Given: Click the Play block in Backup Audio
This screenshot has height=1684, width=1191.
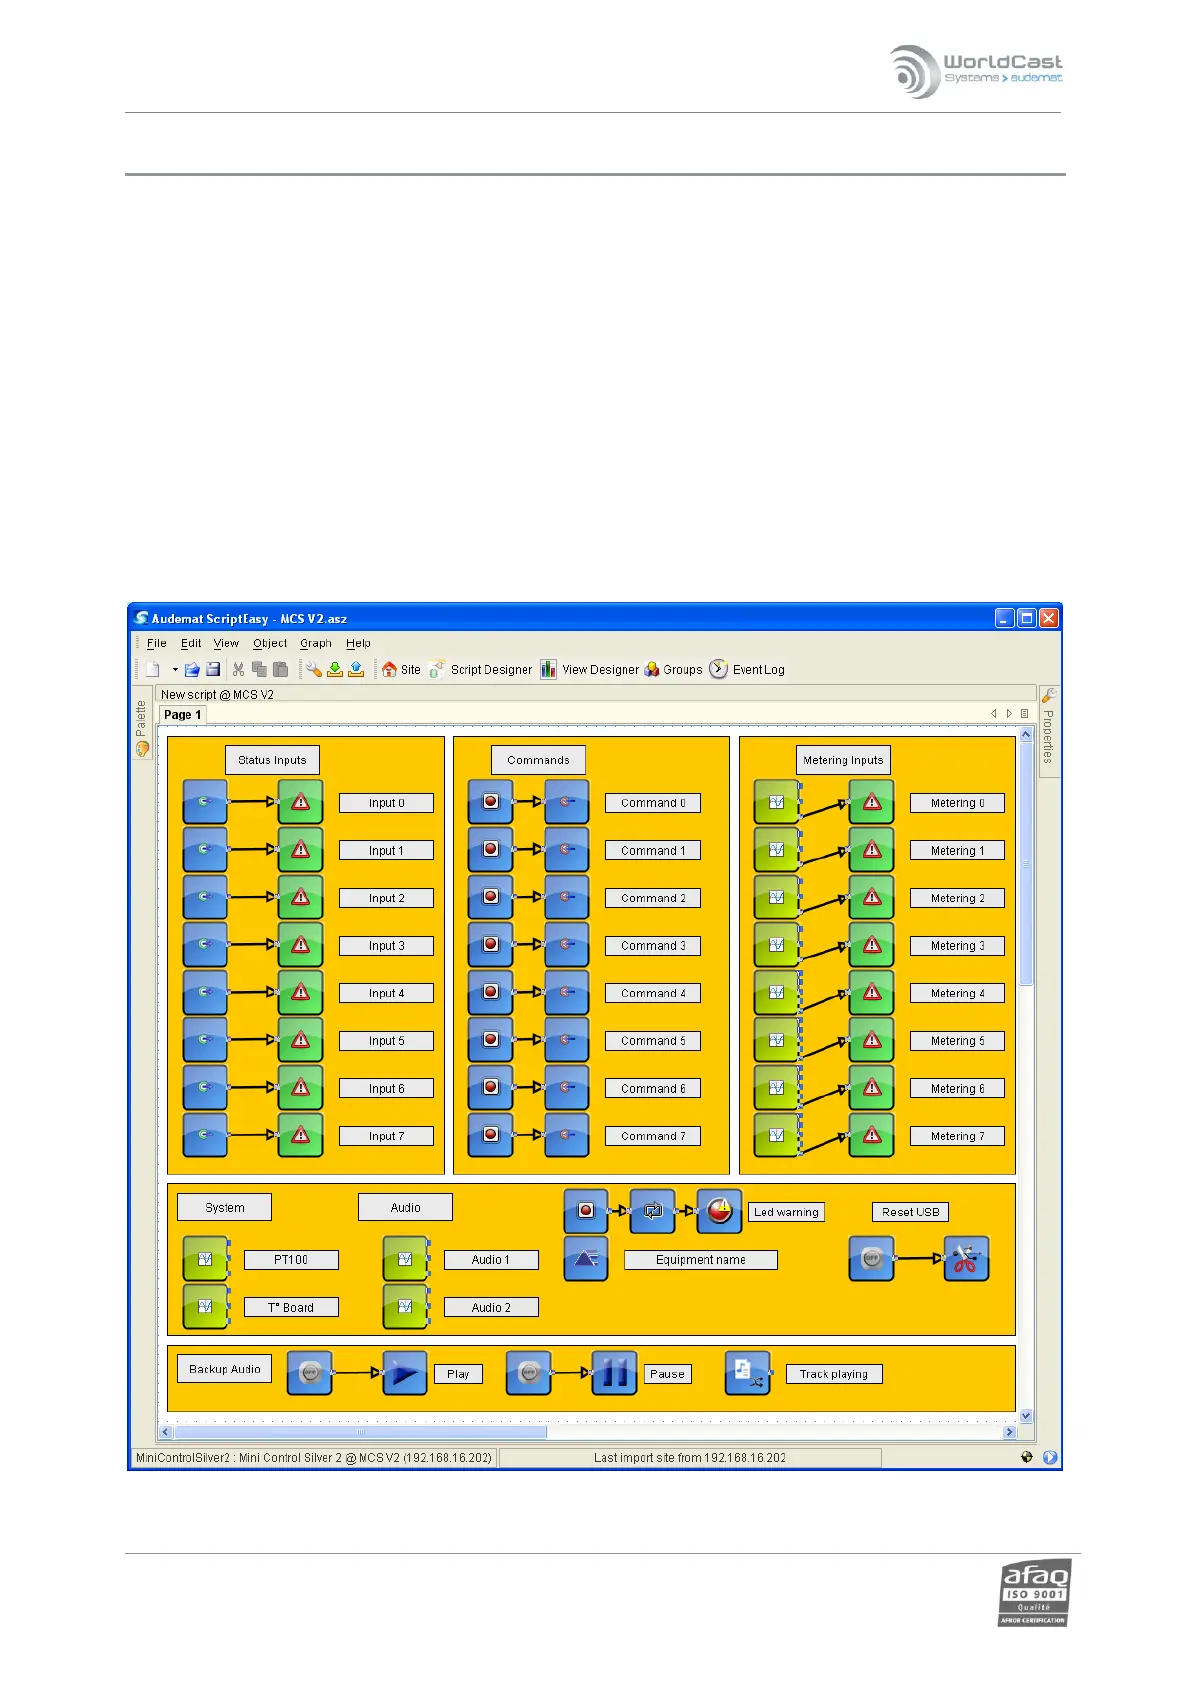Looking at the screenshot, I should point(405,1373).
